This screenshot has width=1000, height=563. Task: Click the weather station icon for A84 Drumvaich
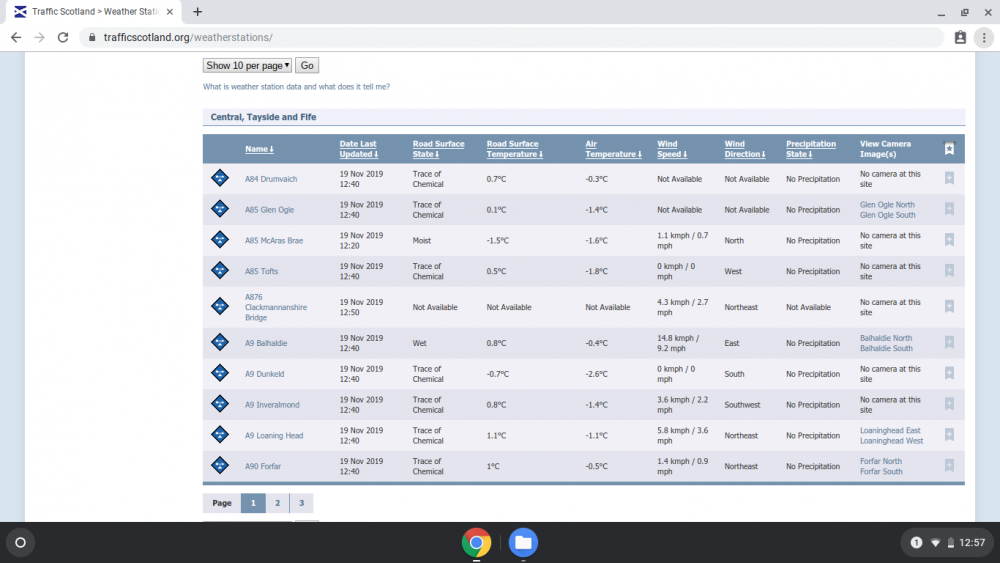click(220, 178)
